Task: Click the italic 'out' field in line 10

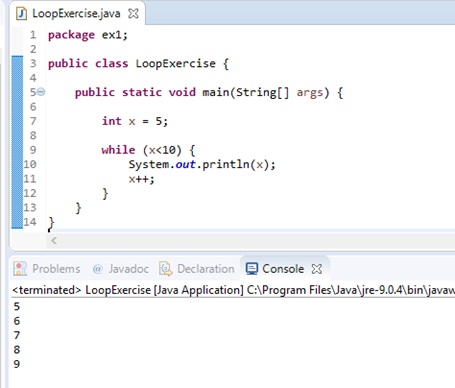Action: 185,164
